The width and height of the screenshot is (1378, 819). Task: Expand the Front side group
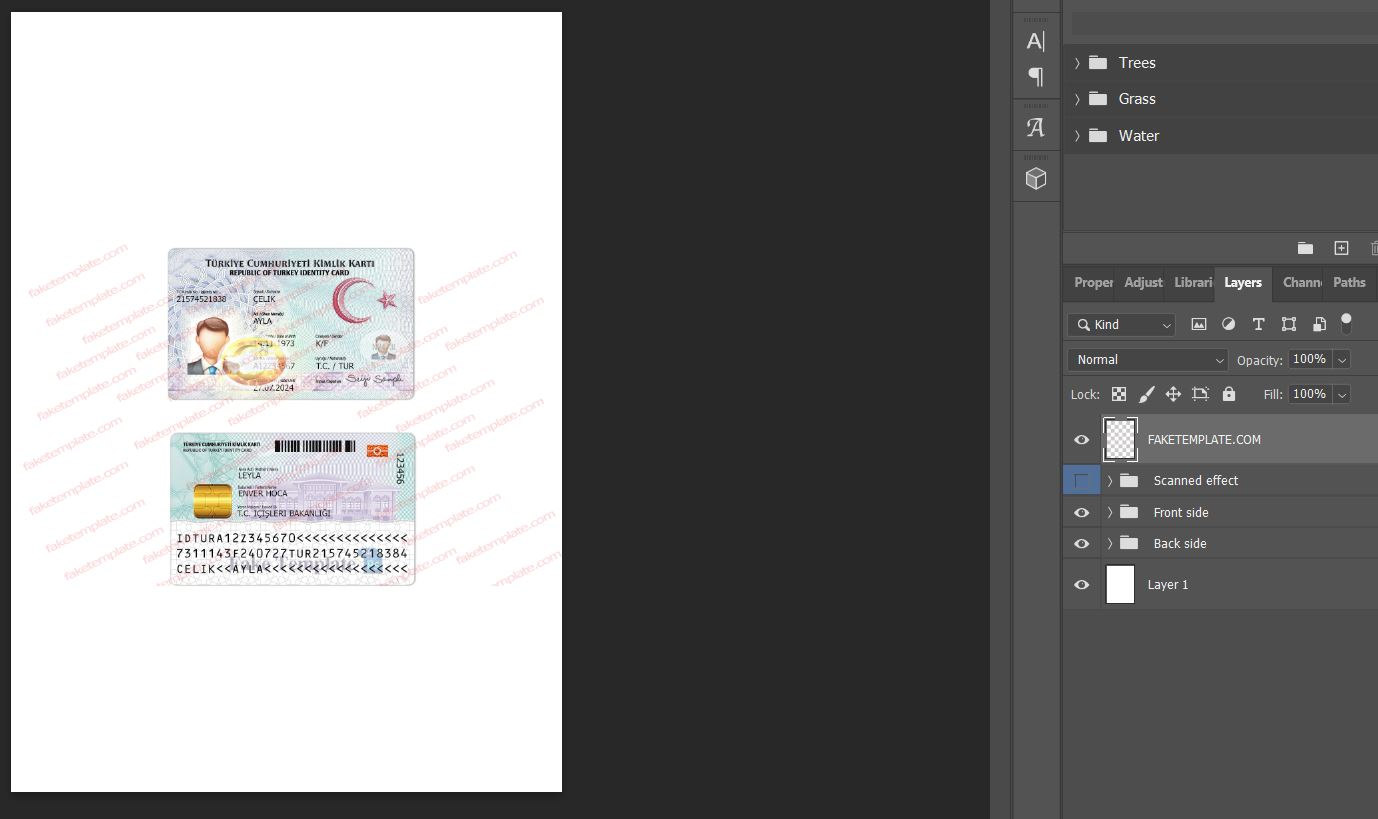pos(1109,512)
